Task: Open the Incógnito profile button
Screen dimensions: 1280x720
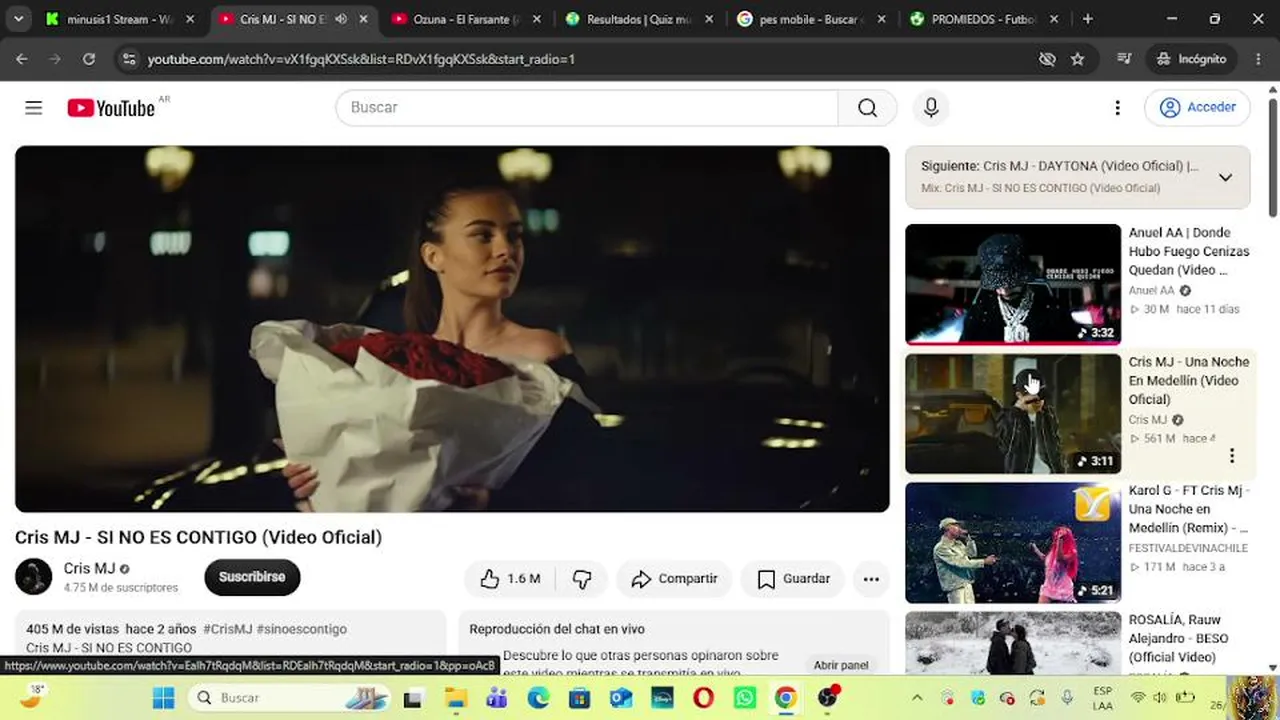Action: [1191, 59]
